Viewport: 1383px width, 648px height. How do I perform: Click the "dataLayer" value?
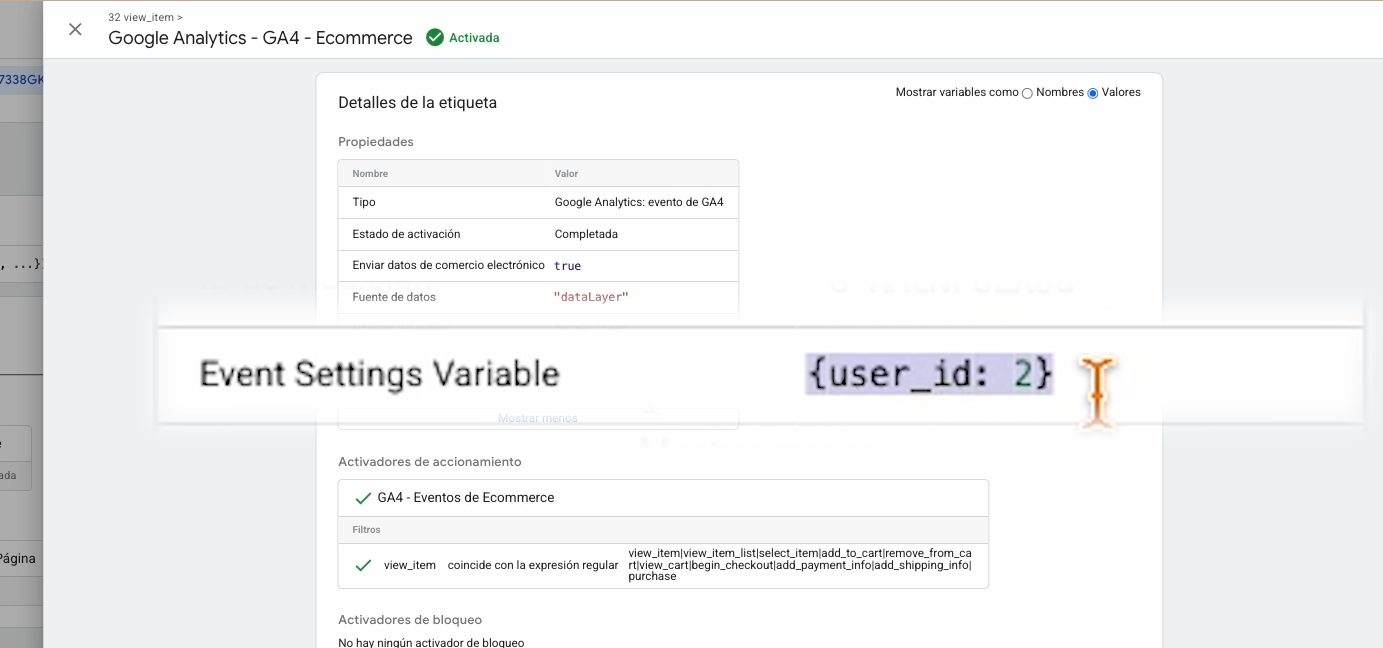coord(591,297)
